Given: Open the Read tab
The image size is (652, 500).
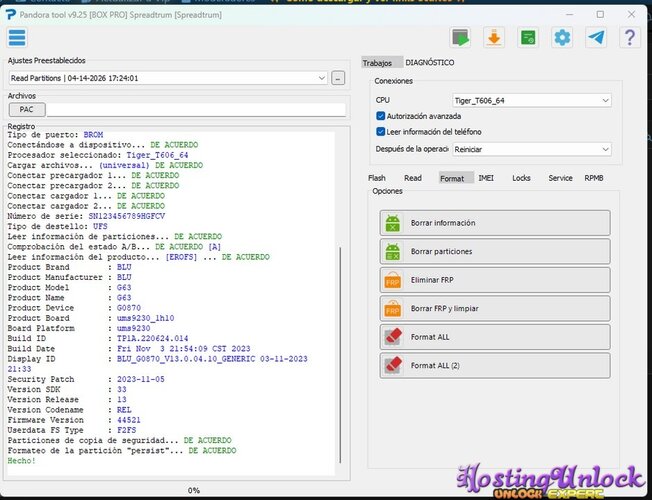Looking at the screenshot, I should click(x=413, y=178).
